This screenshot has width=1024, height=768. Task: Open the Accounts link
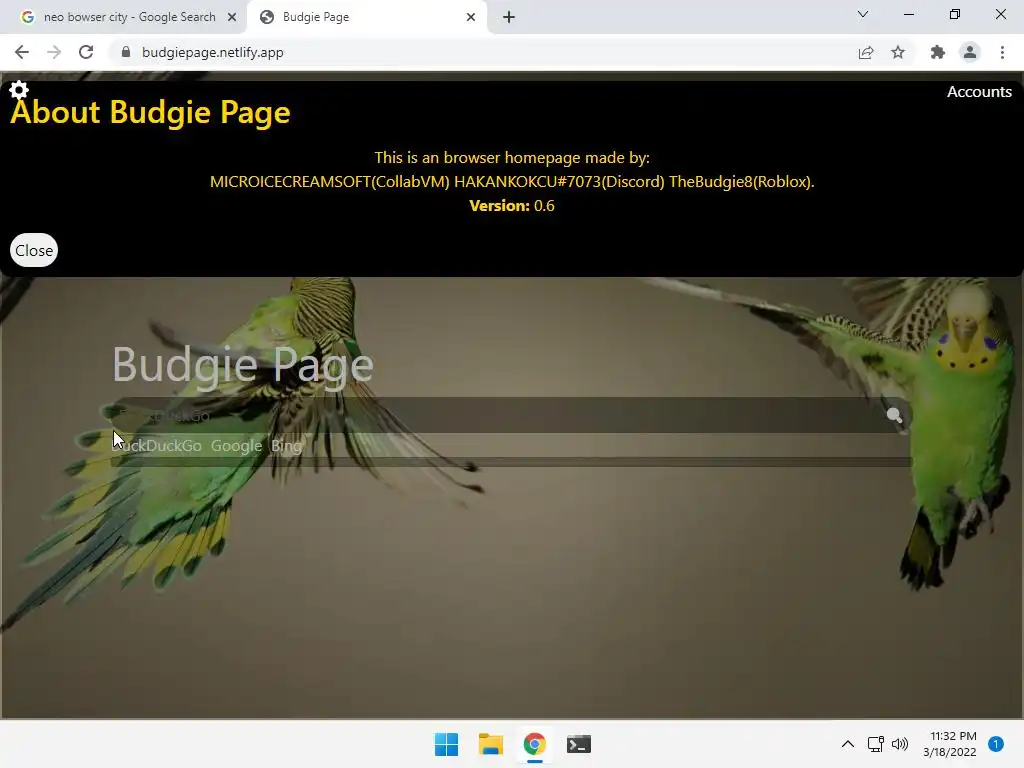click(x=979, y=92)
